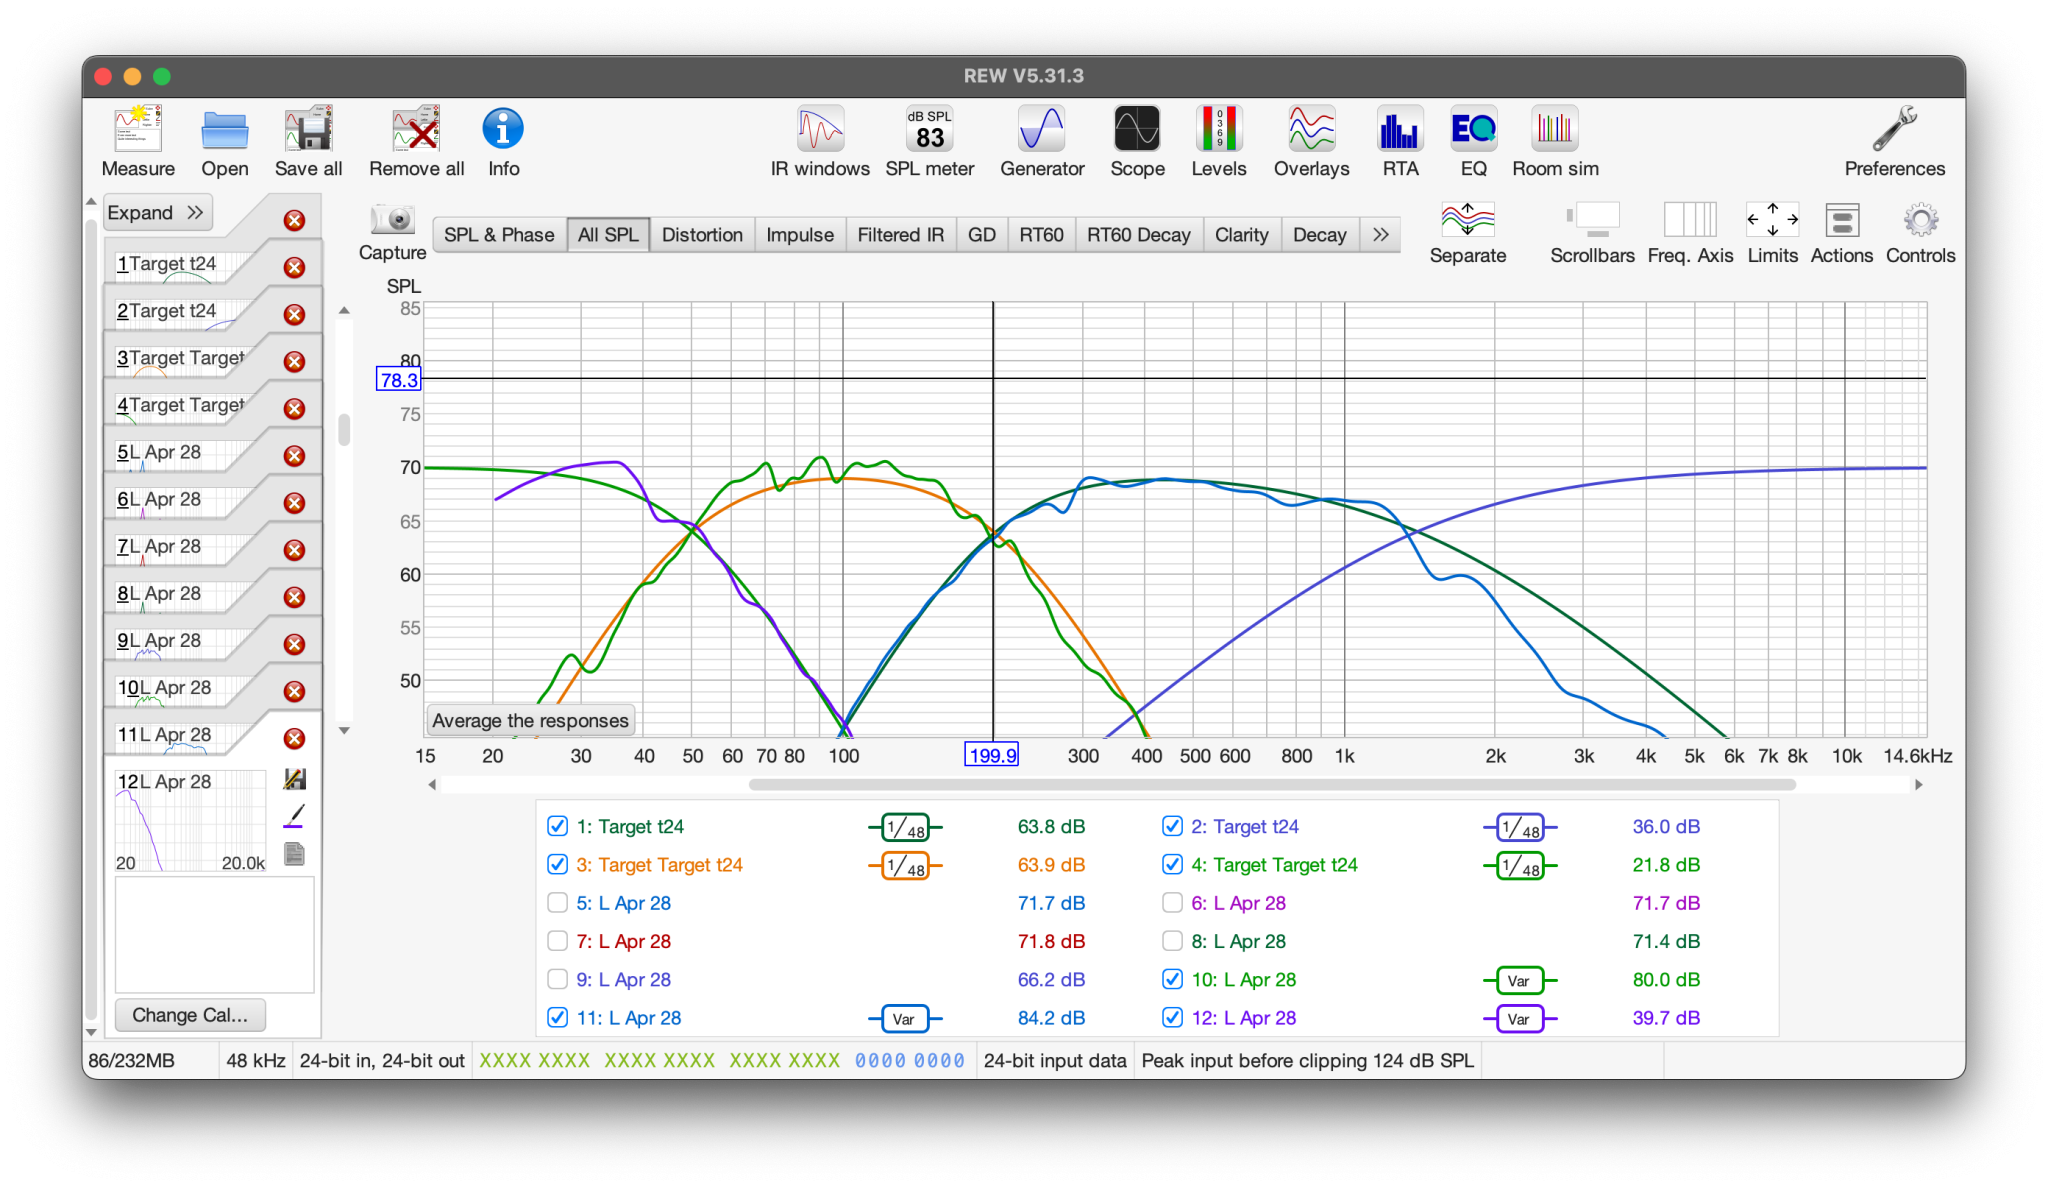Image resolution: width=2048 pixels, height=1188 pixels.
Task: Switch to SPL & Phase tab
Action: pos(499,234)
